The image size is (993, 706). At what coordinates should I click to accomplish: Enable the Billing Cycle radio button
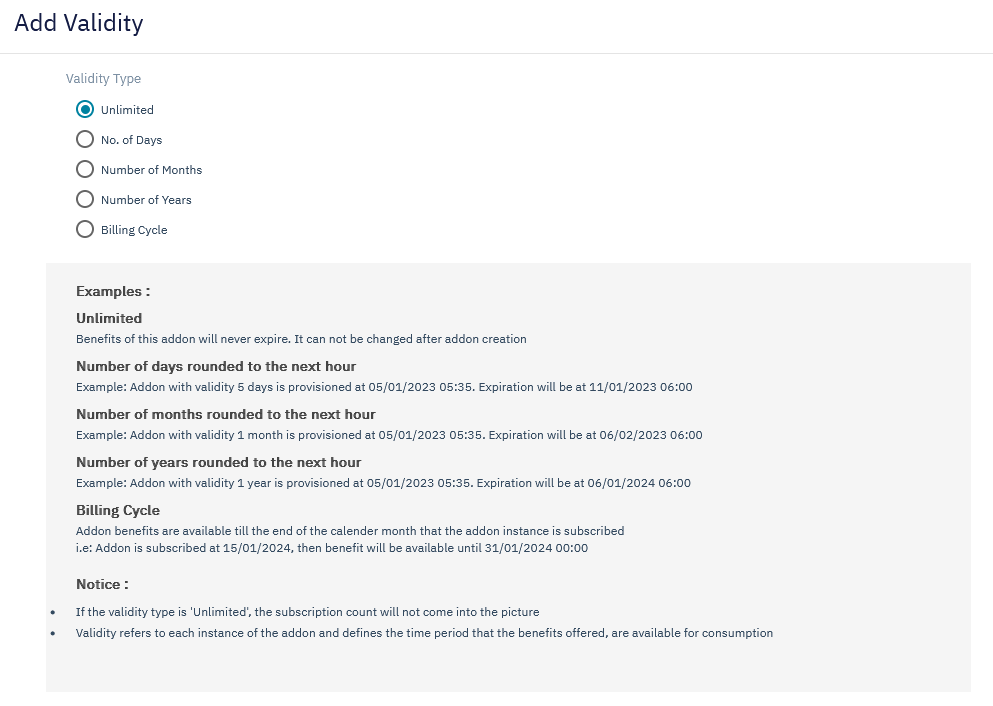coord(85,230)
